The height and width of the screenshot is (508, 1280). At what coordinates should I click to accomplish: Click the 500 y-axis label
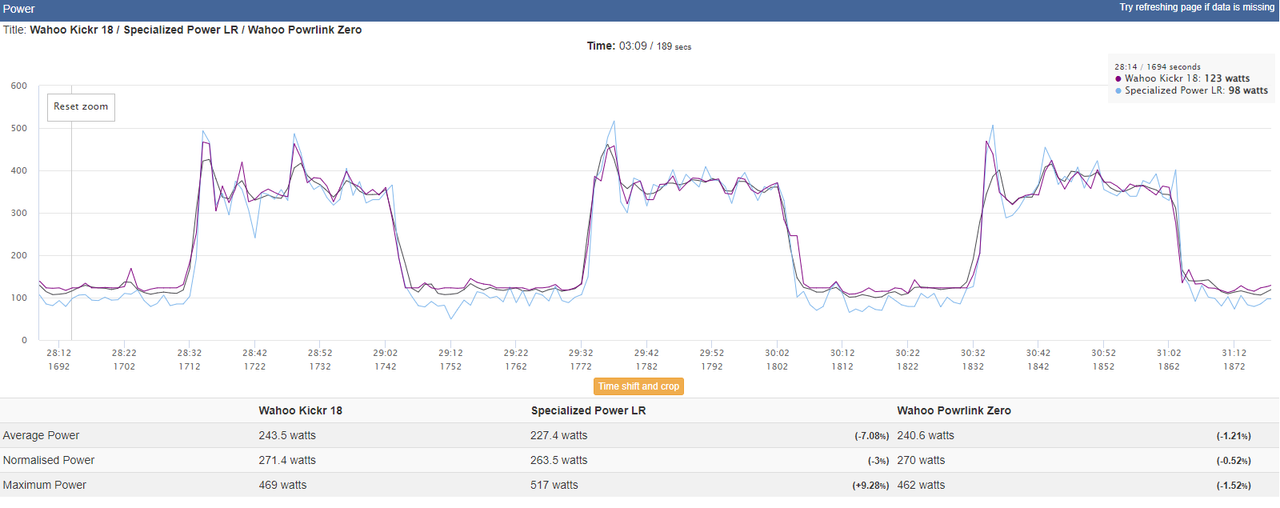(18, 128)
